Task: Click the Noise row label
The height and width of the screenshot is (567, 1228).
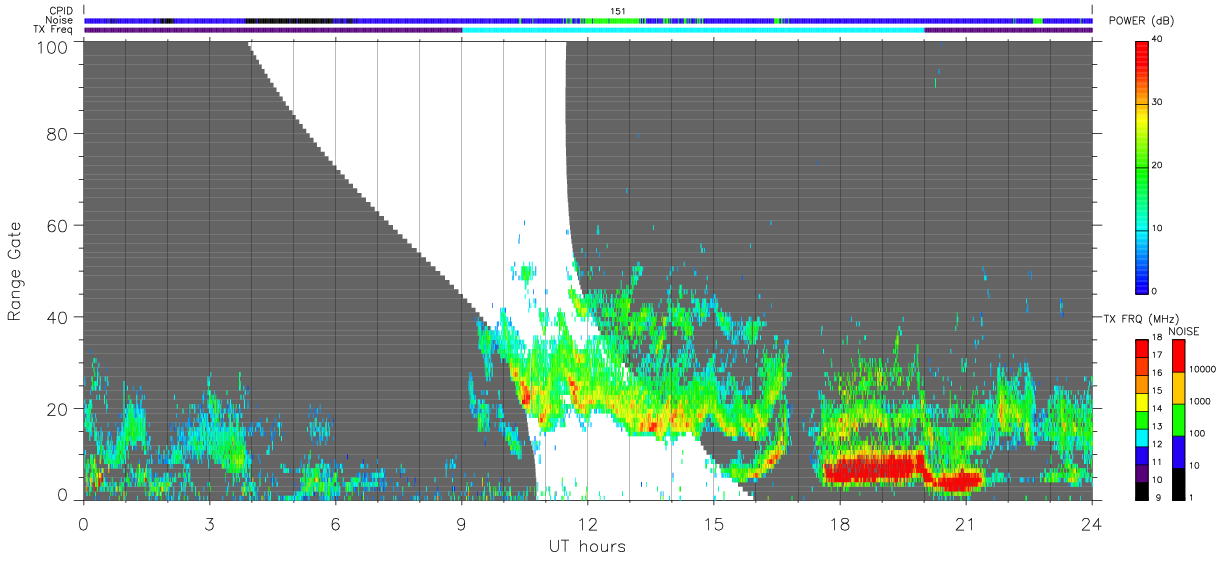Action: pyautogui.click(x=61, y=20)
